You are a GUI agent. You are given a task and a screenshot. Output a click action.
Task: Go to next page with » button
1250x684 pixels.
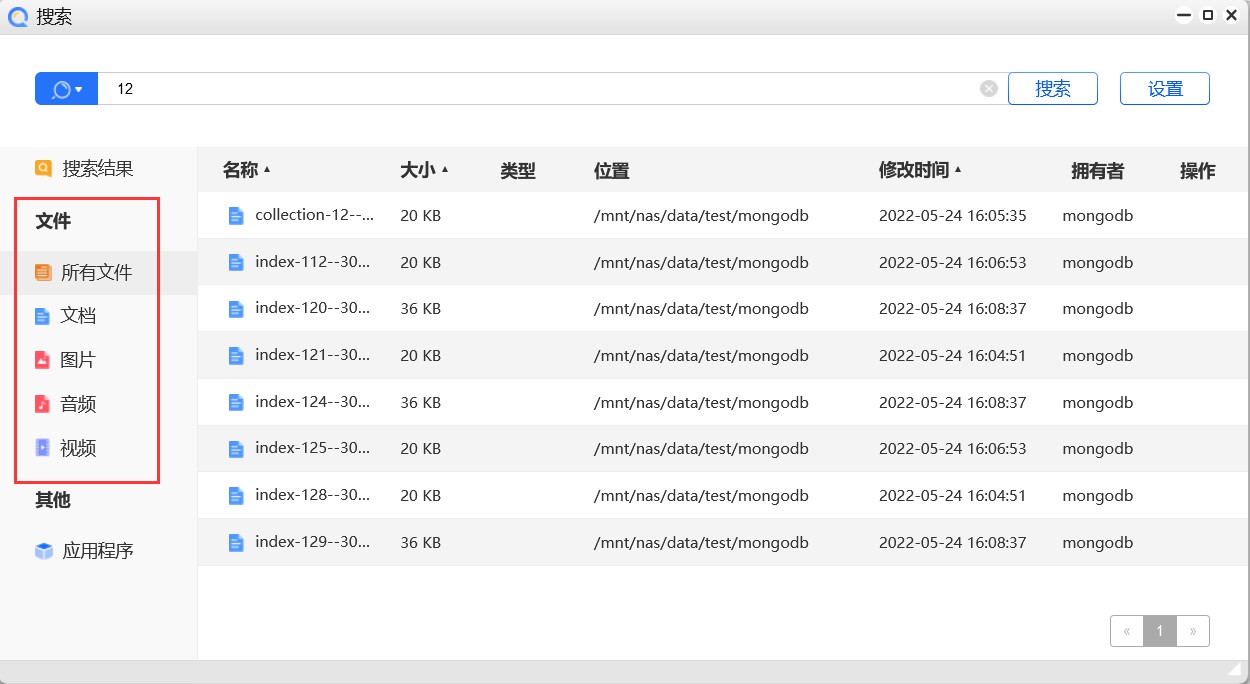(x=1193, y=631)
